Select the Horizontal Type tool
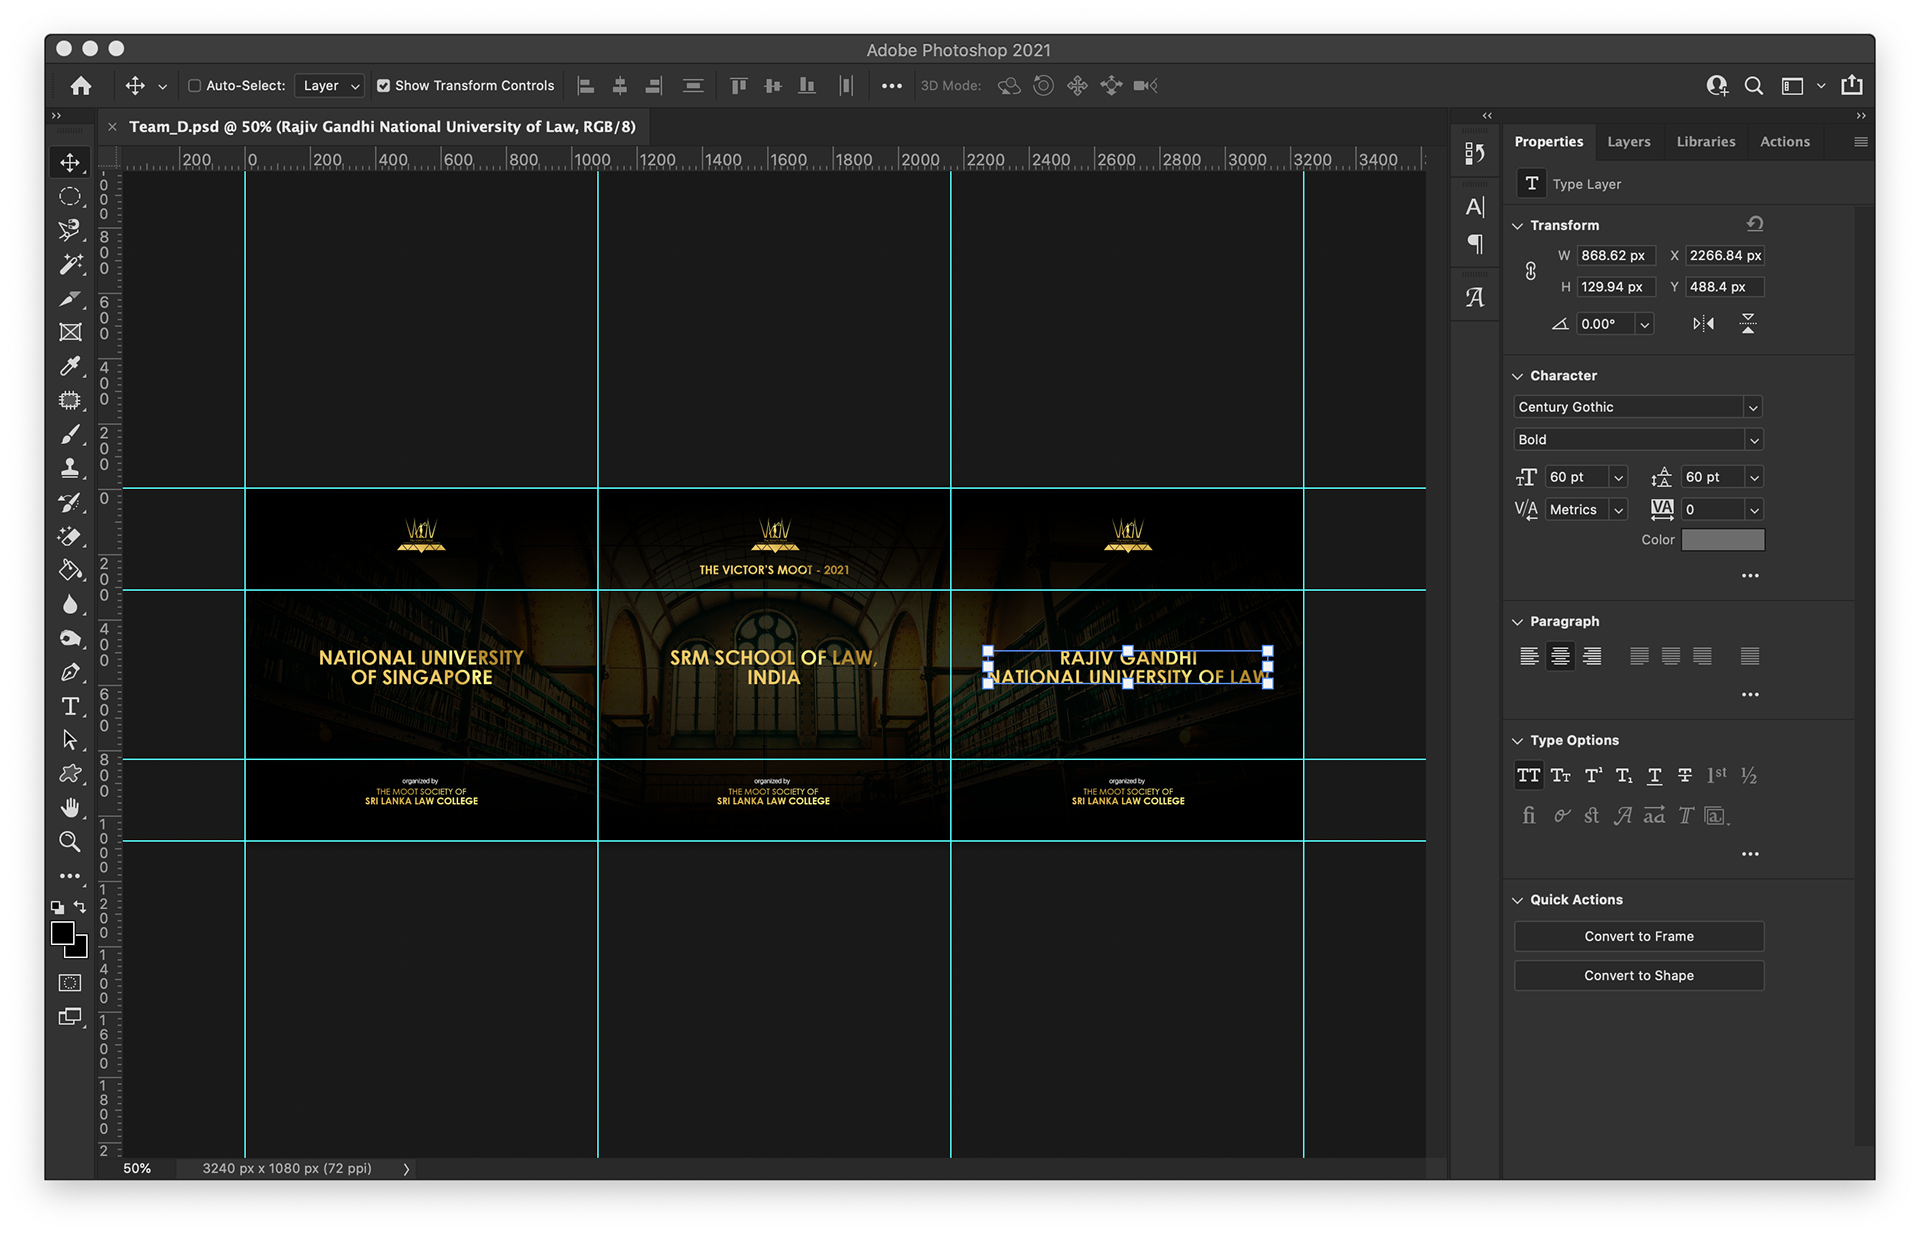 pyautogui.click(x=70, y=707)
